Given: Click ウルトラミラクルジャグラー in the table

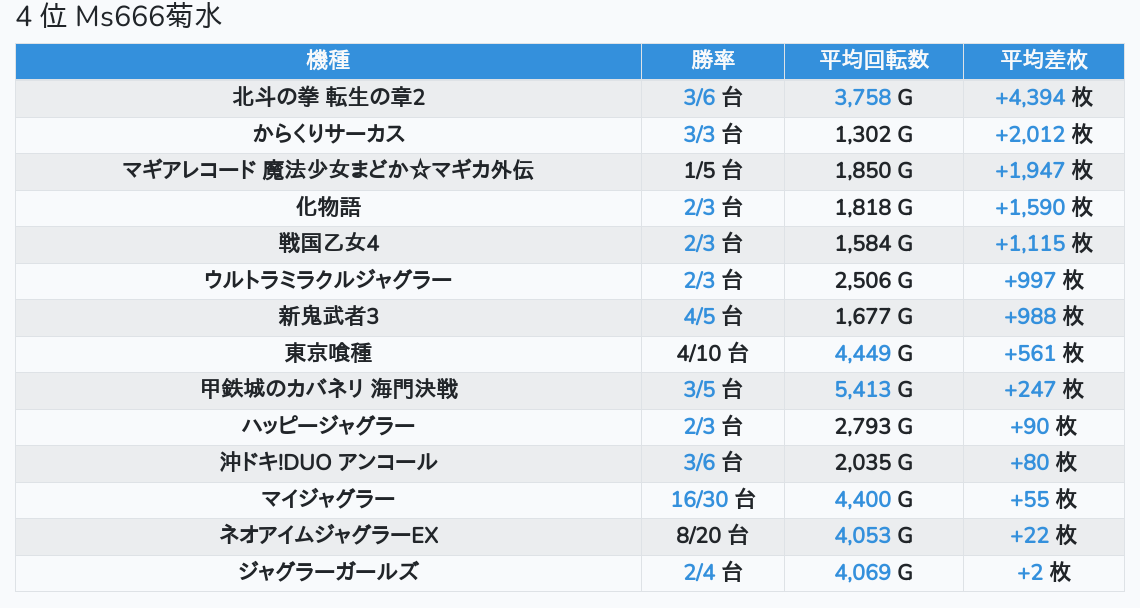Looking at the screenshot, I should click(328, 280).
